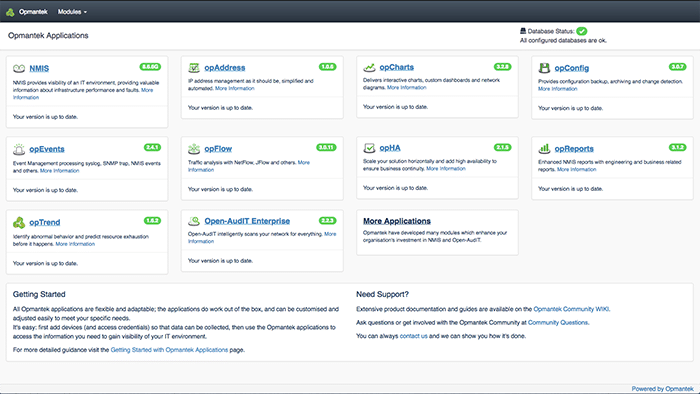
Task: Click the NMIS application icon
Action: point(19,68)
